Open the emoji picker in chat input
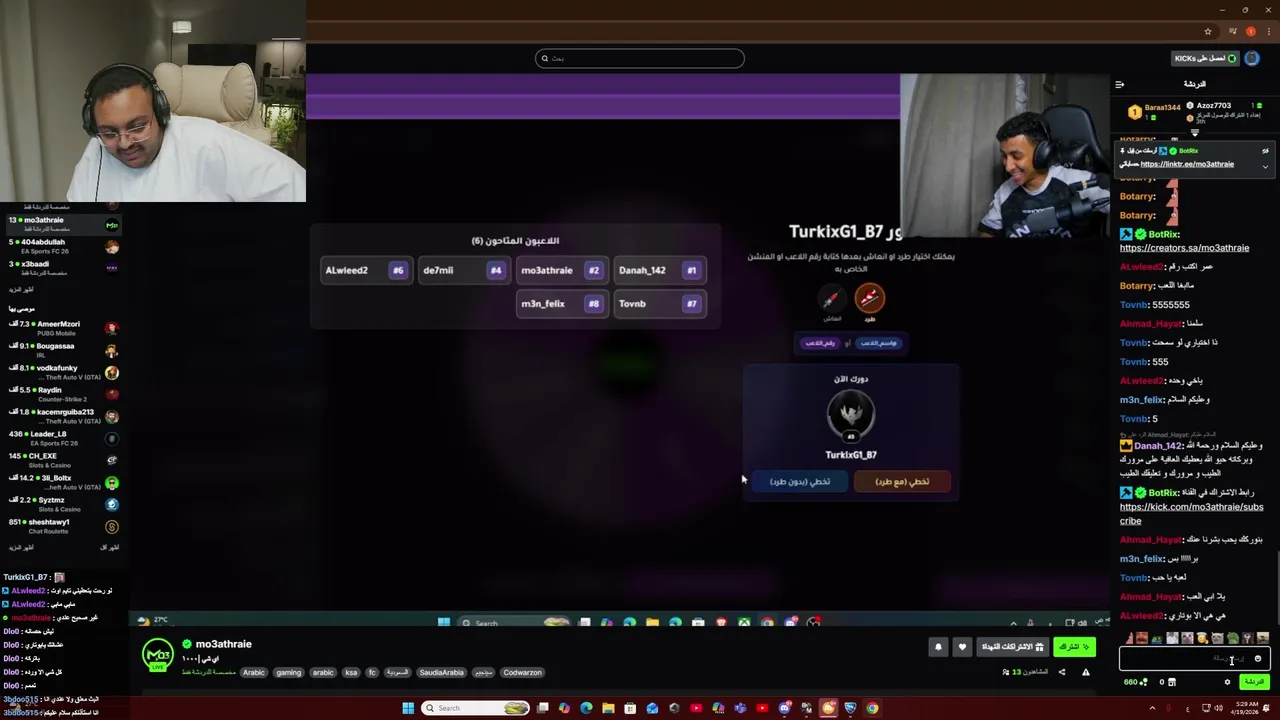 point(1258,659)
